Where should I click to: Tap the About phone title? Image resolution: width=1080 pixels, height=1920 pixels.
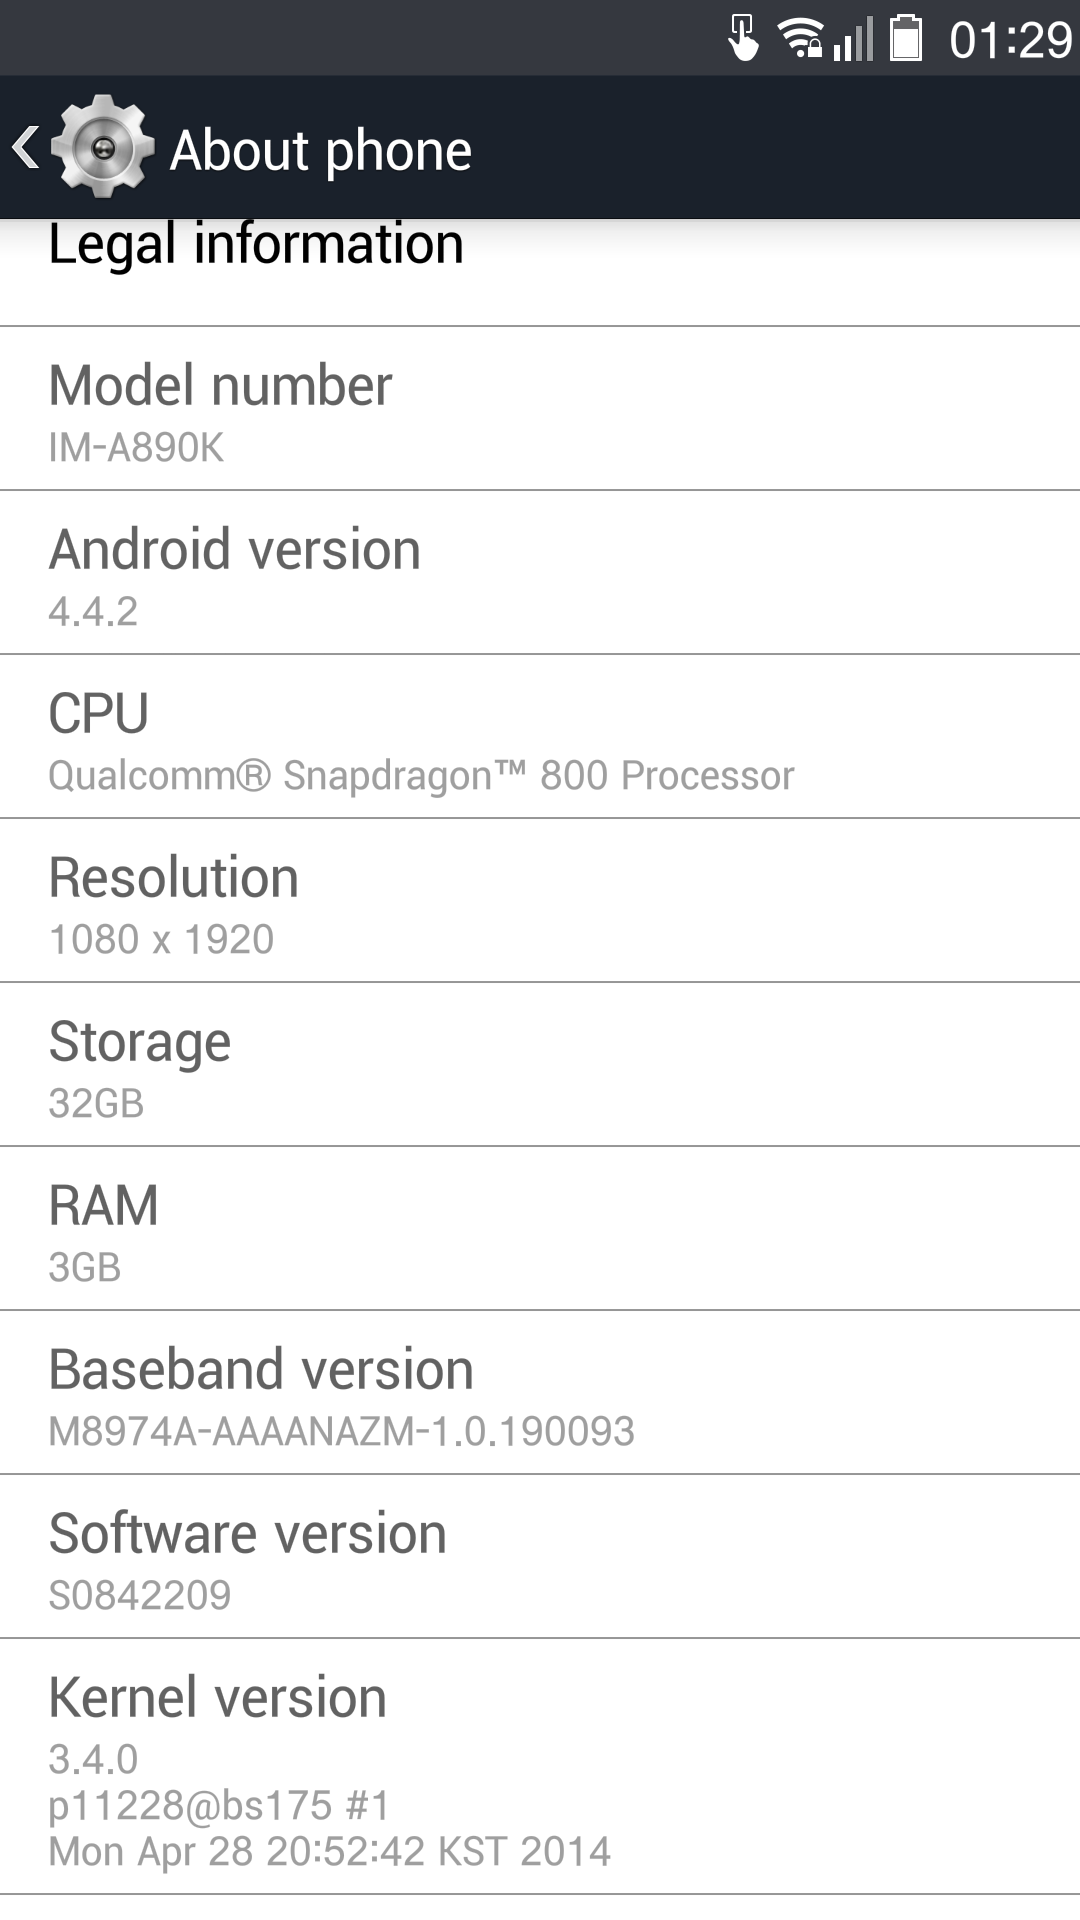pyautogui.click(x=320, y=150)
